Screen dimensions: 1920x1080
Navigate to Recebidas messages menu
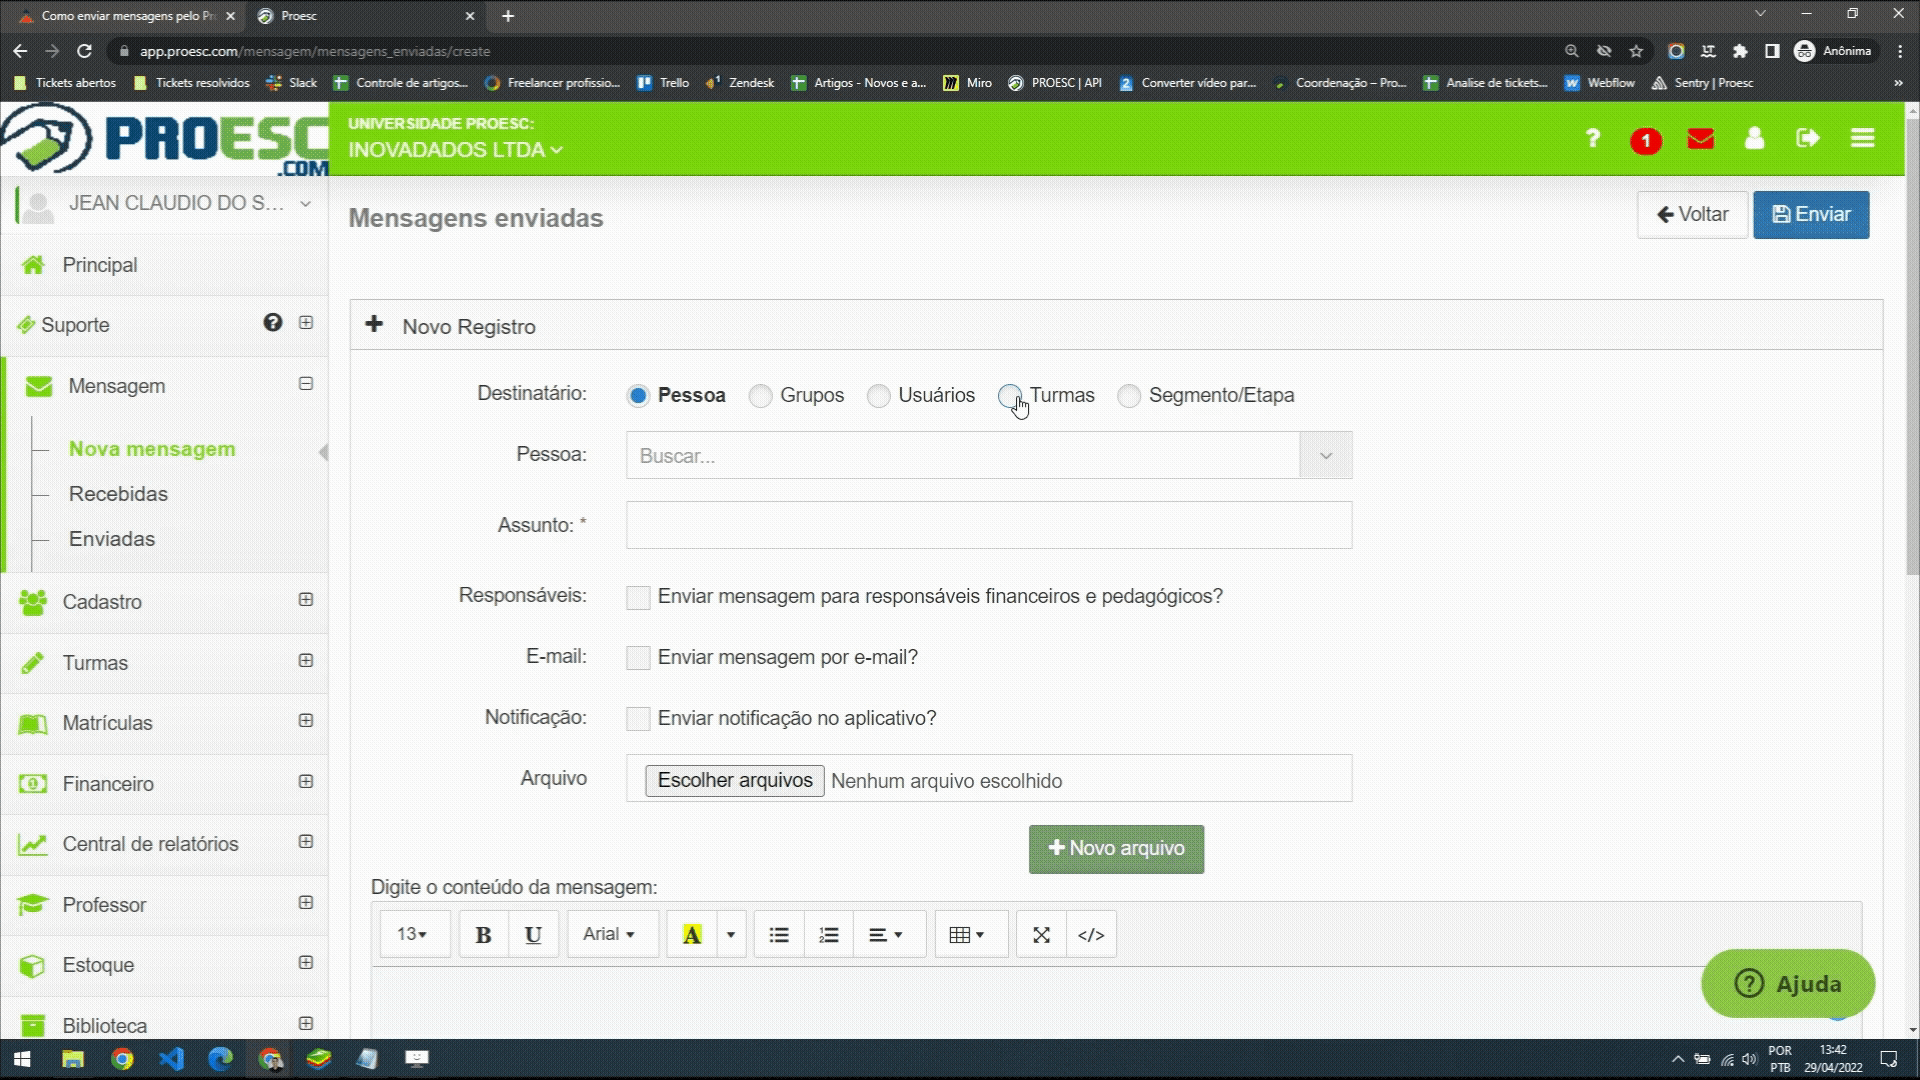(x=117, y=493)
